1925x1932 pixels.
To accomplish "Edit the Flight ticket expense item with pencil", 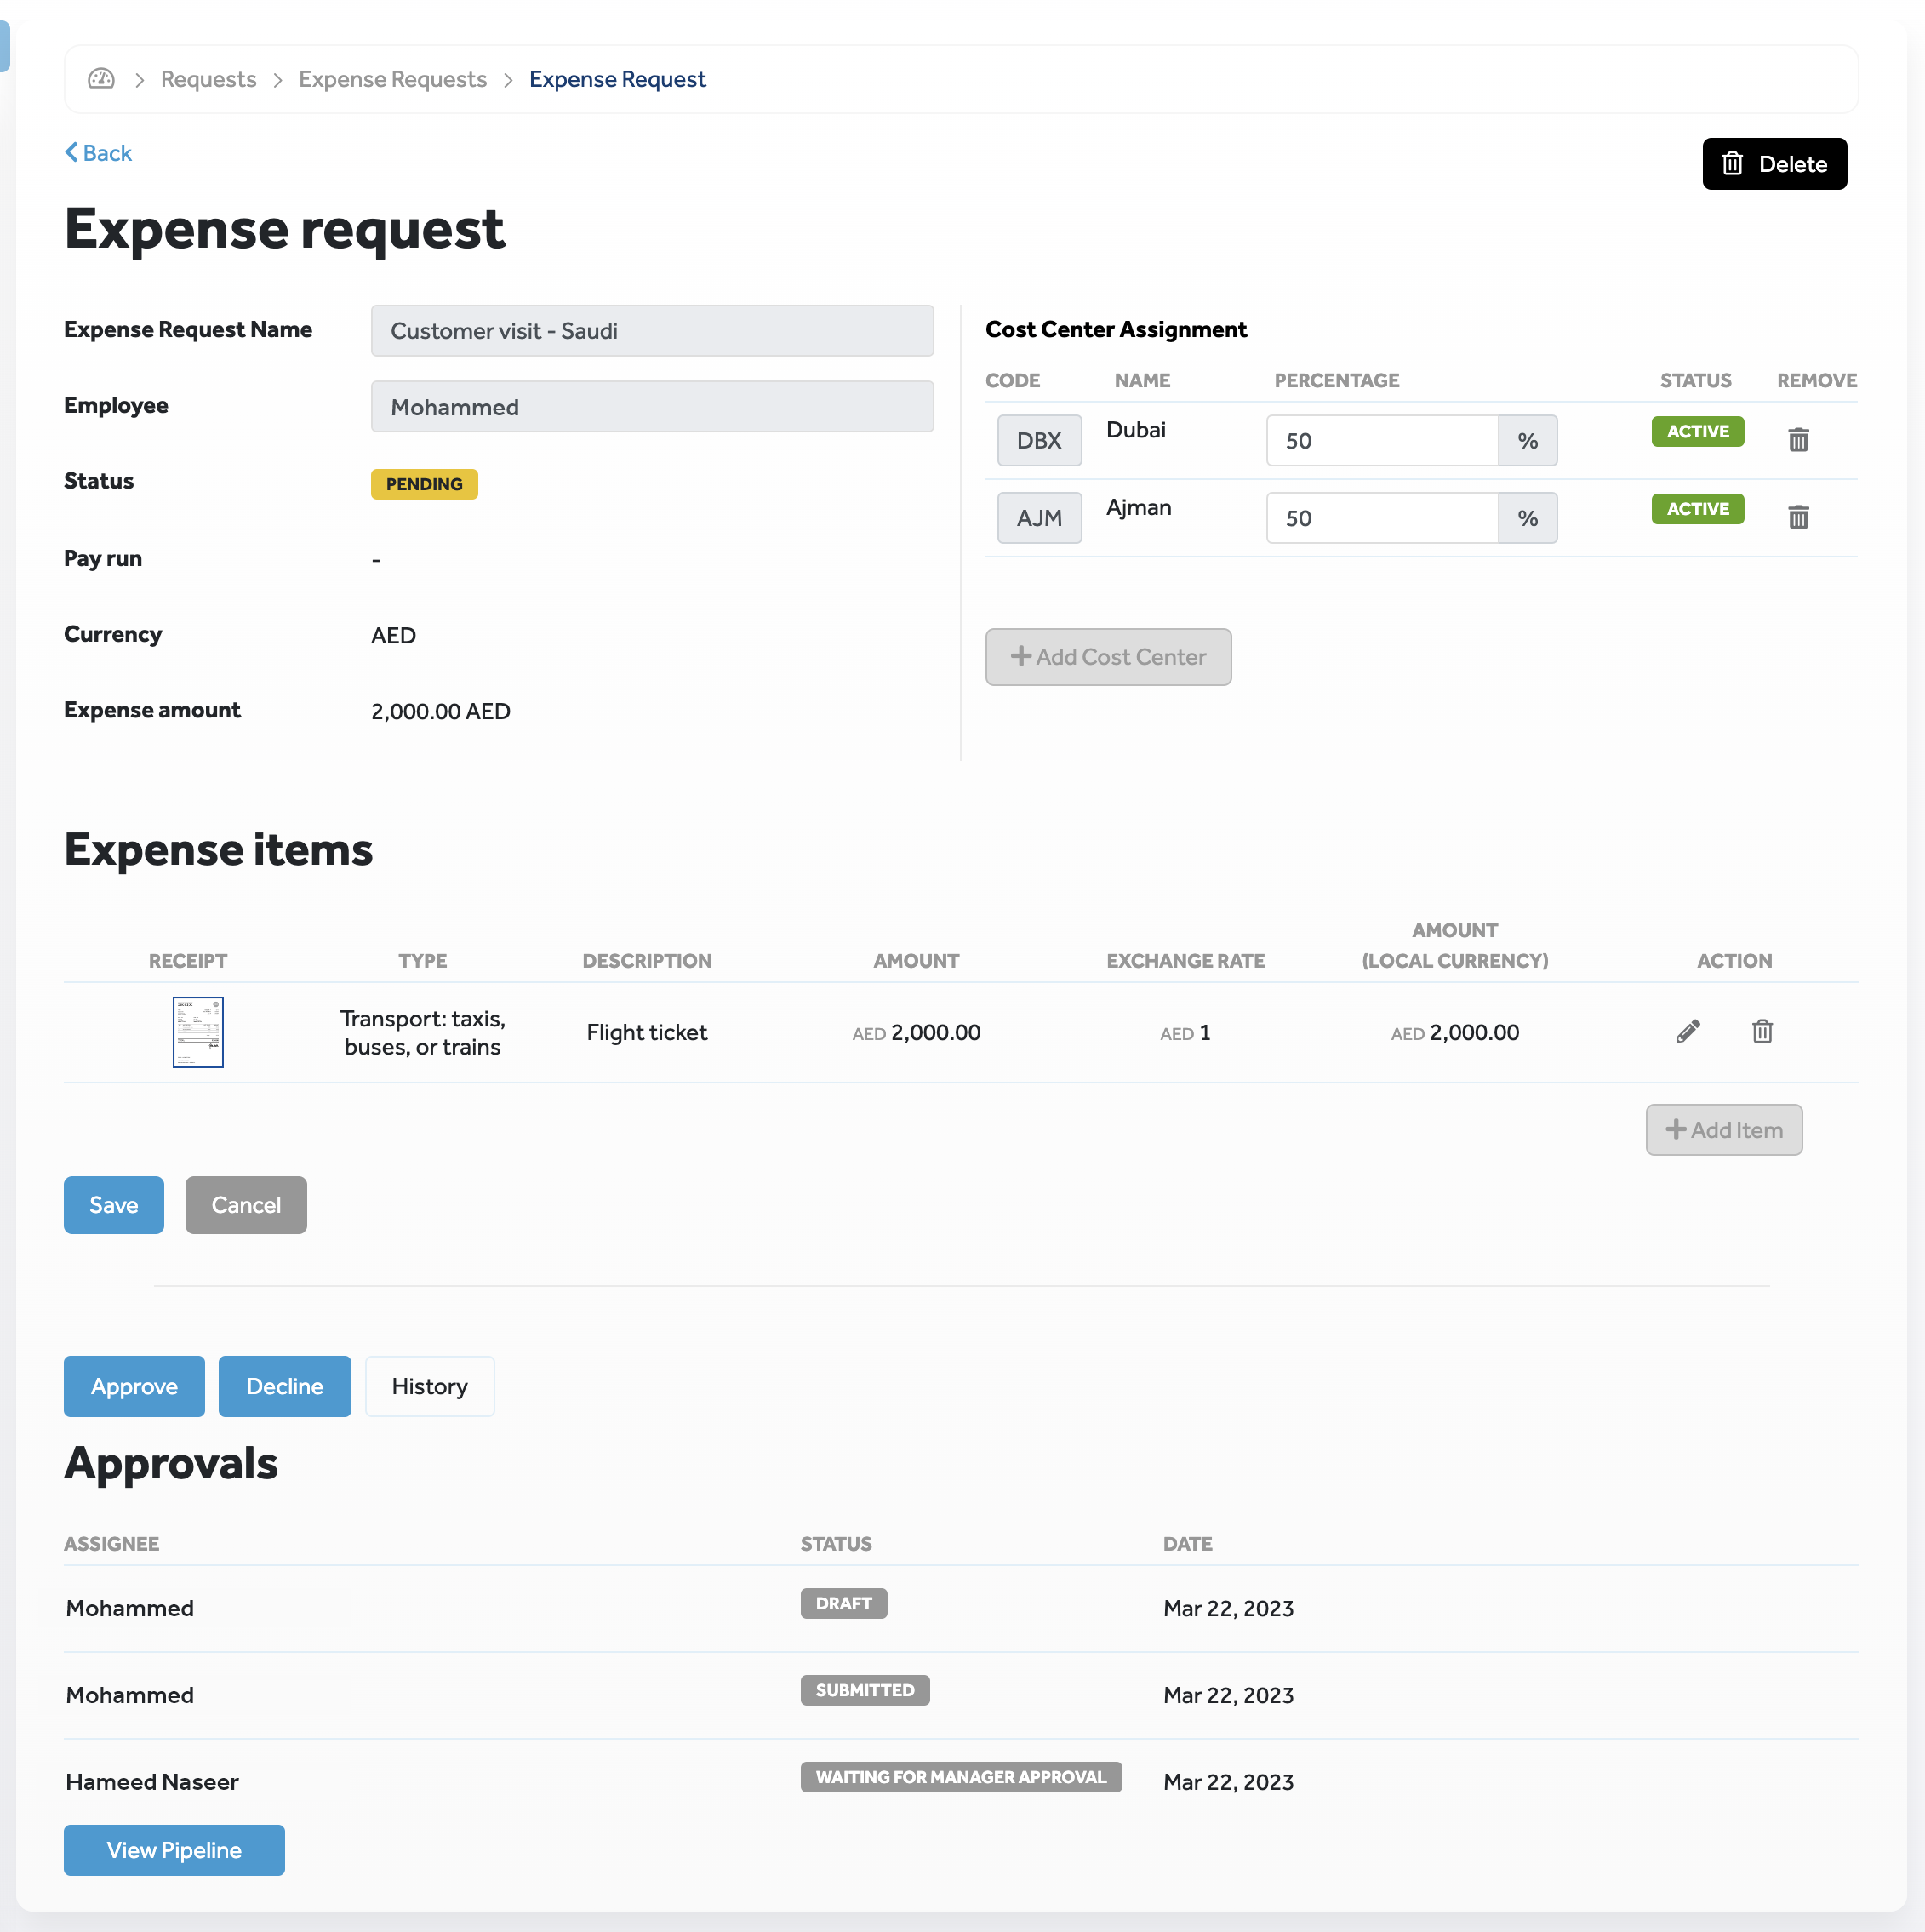I will tap(1687, 1031).
